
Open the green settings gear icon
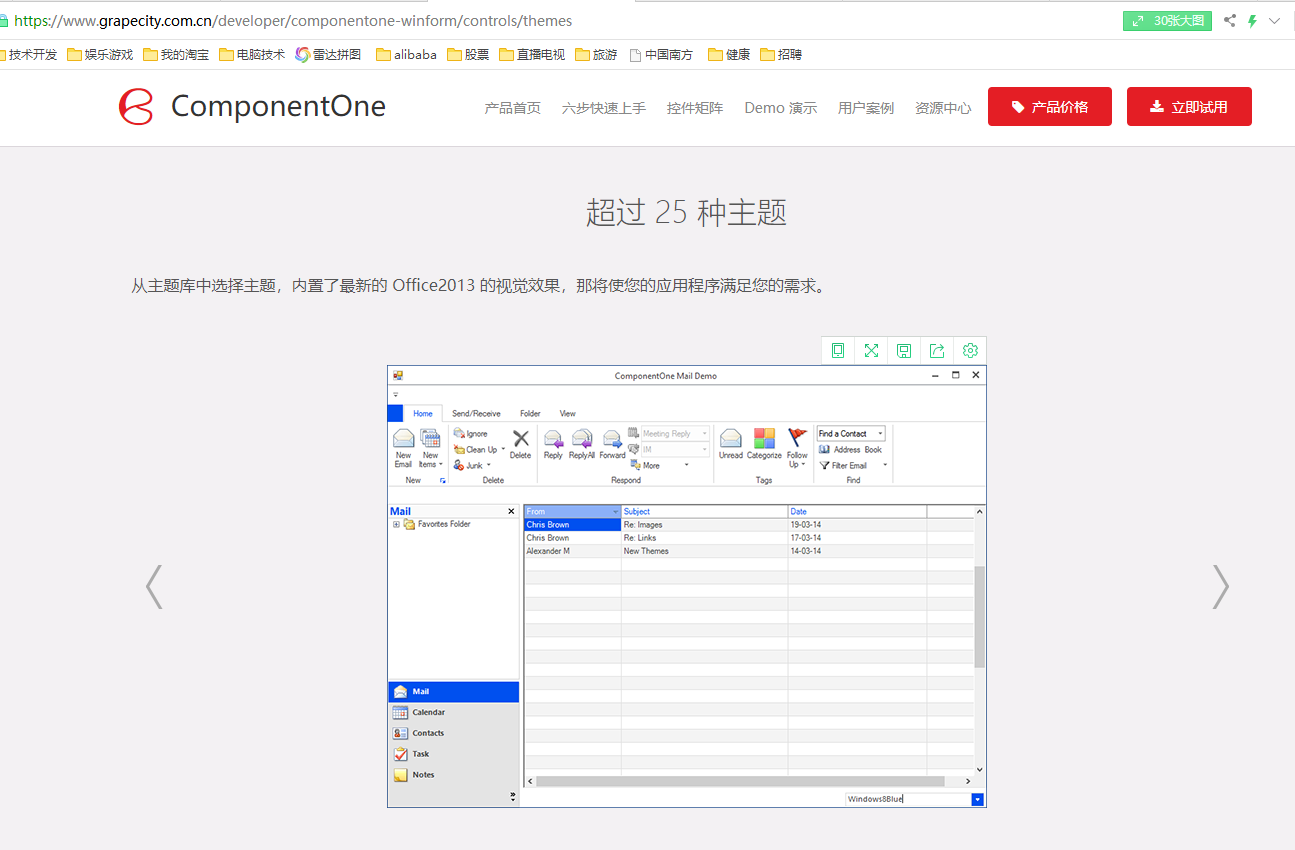coord(970,350)
